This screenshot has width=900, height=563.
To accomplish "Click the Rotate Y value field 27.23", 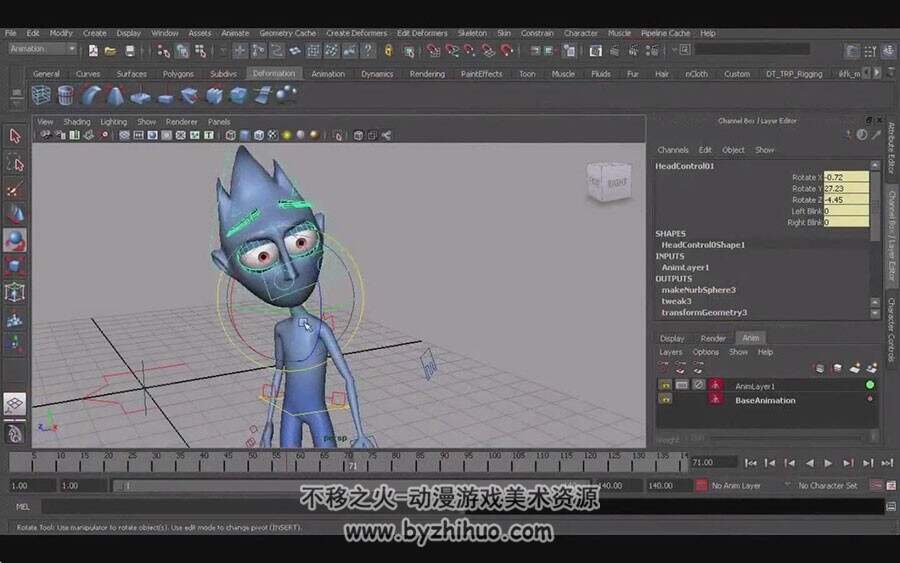I will pos(846,188).
